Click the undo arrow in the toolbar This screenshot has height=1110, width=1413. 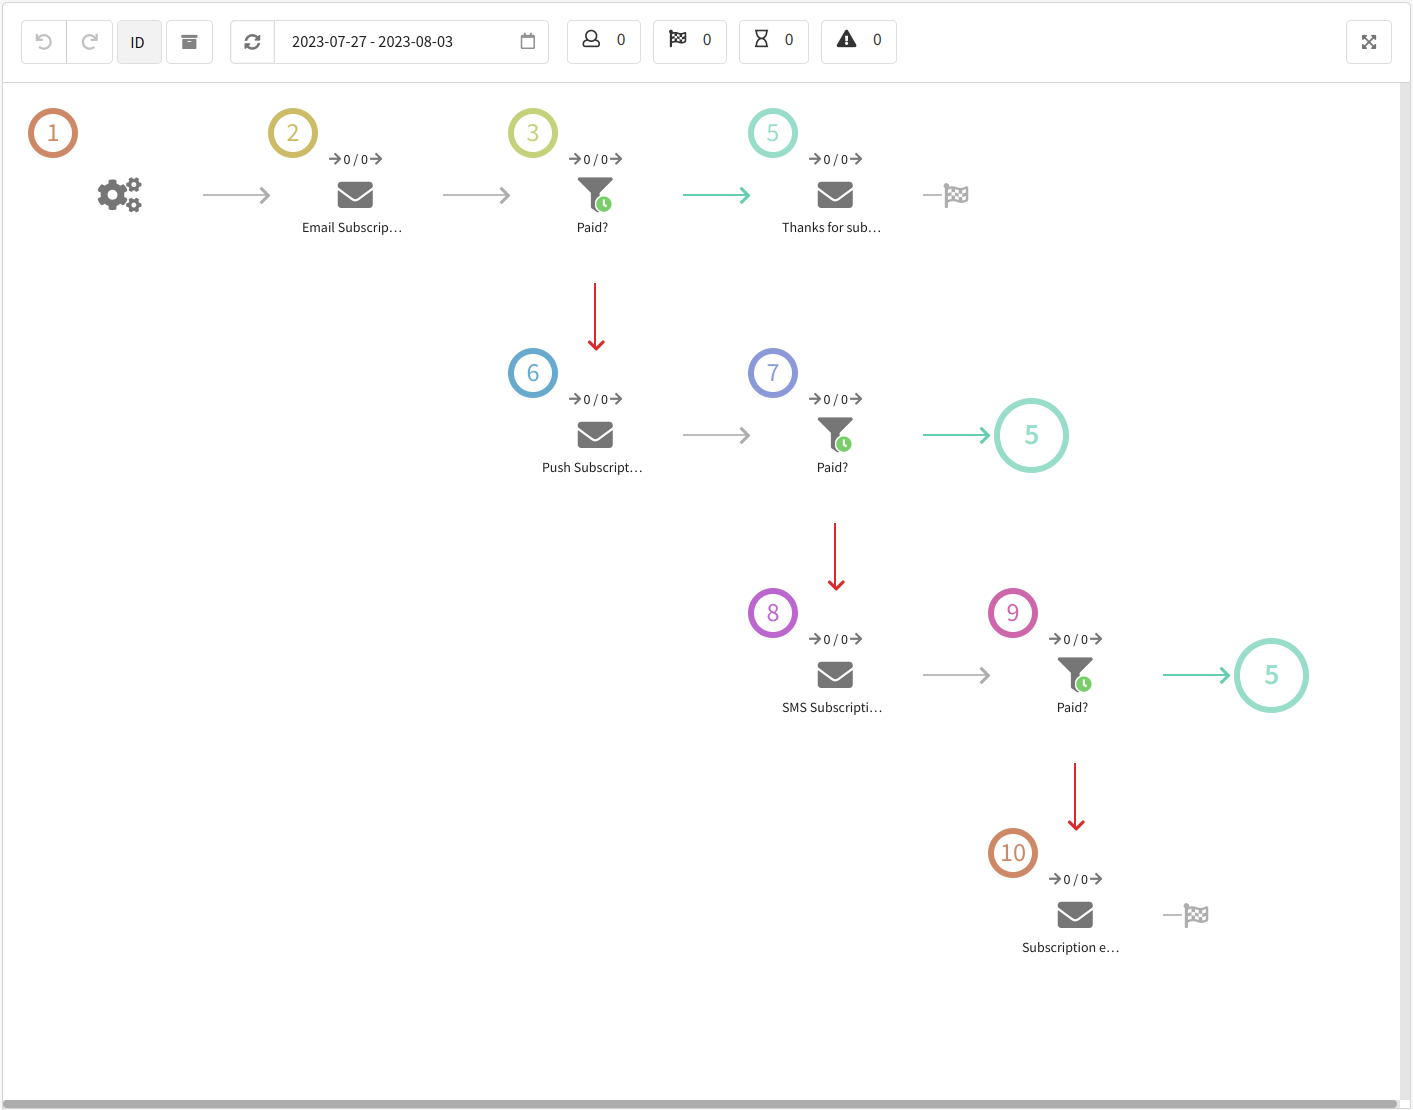coord(44,42)
